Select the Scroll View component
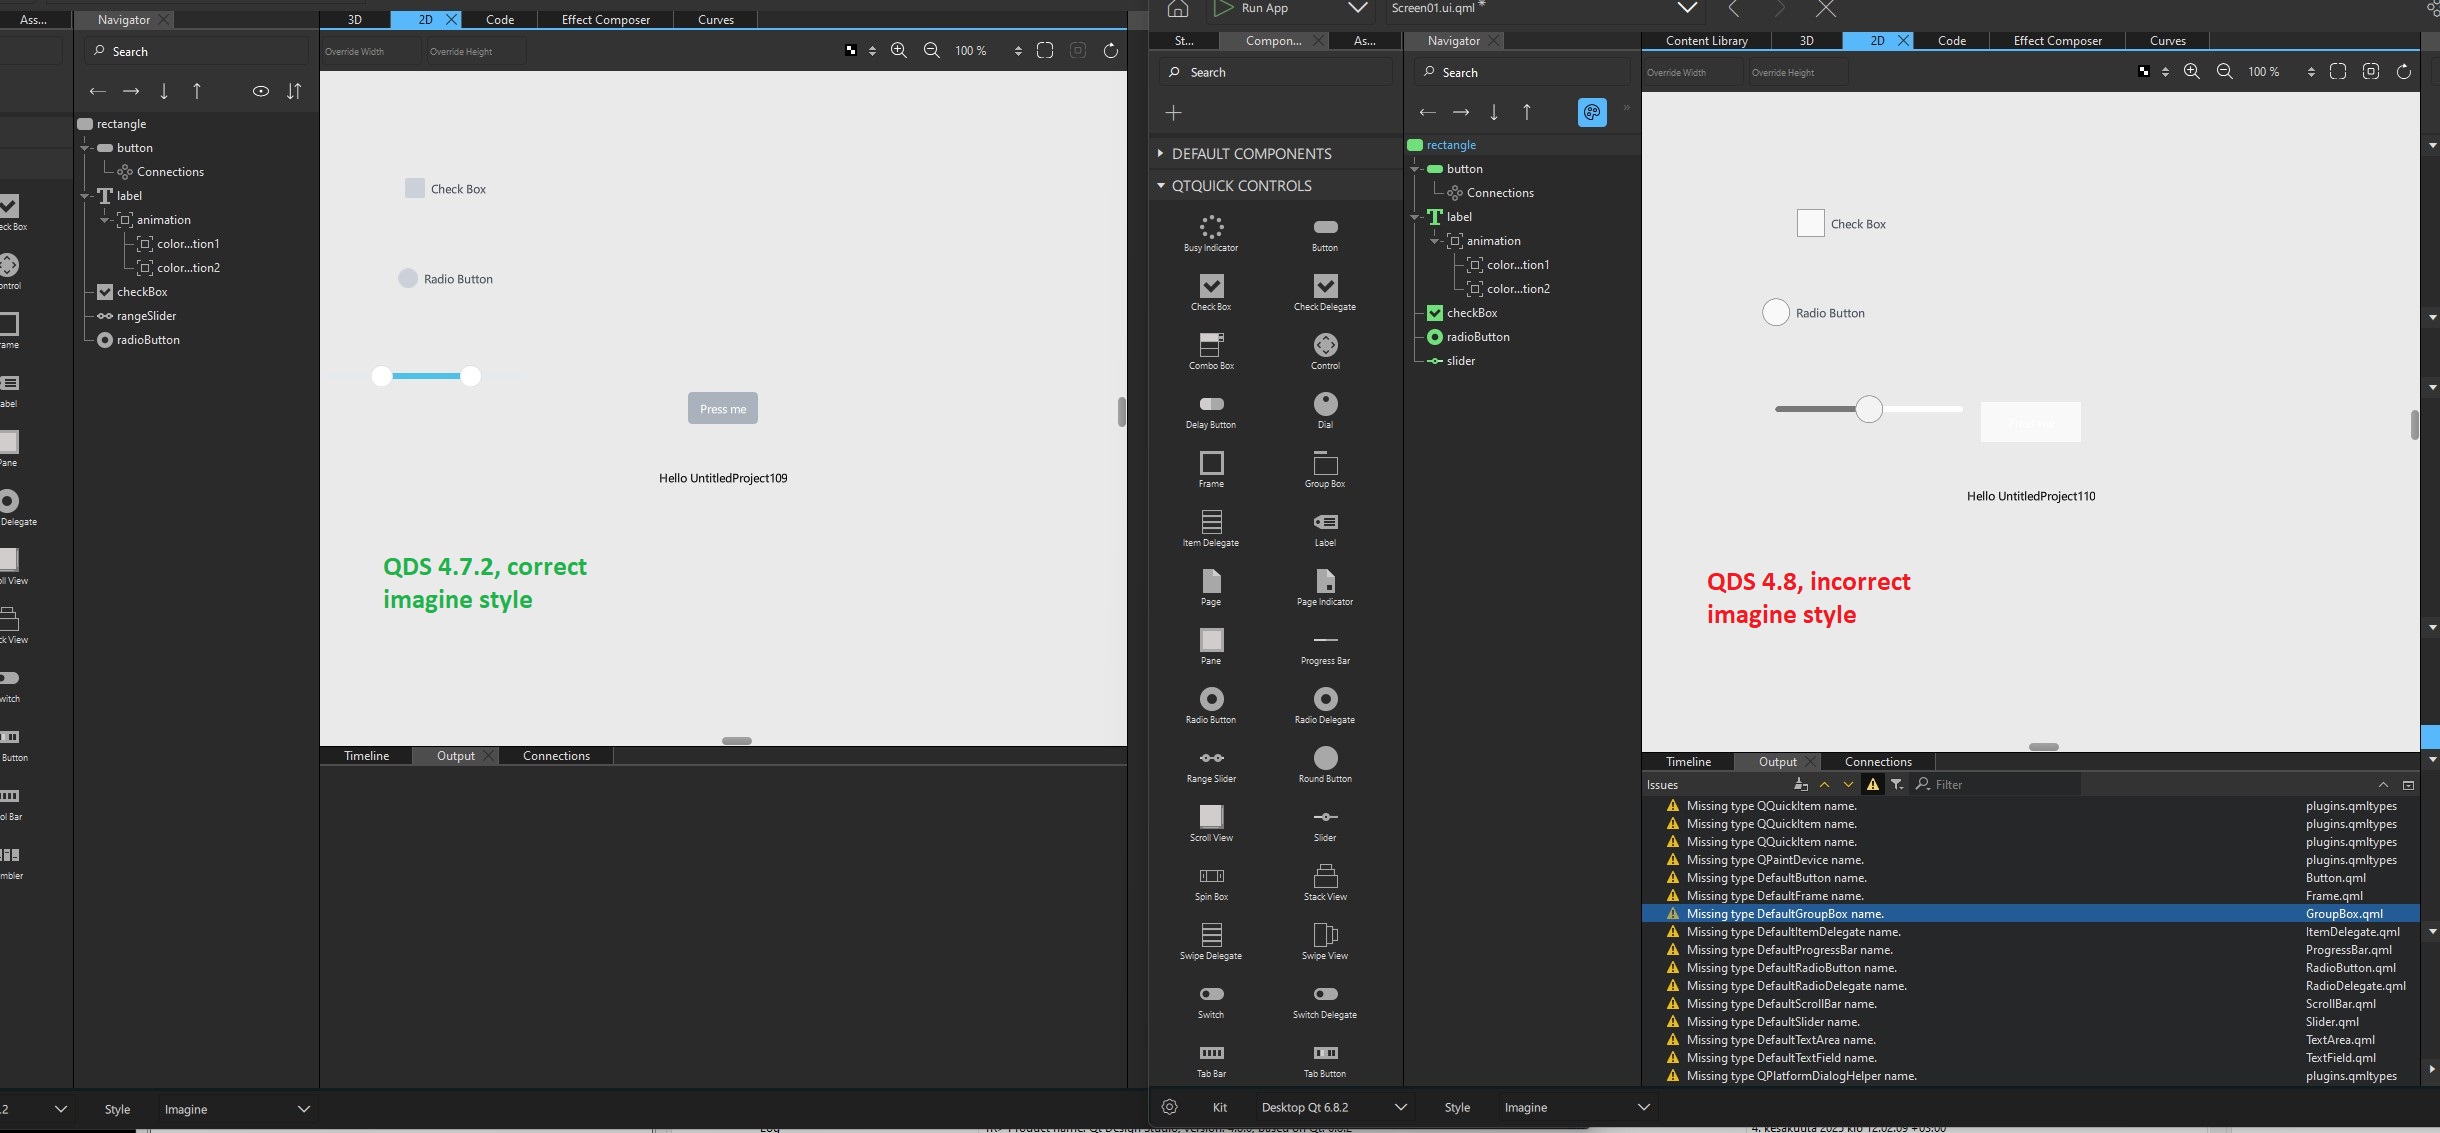Viewport: 2440px width, 1133px height. tap(1211, 823)
